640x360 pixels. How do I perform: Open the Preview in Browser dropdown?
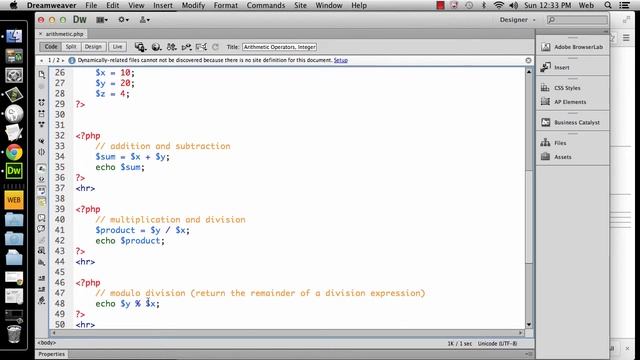coord(156,47)
